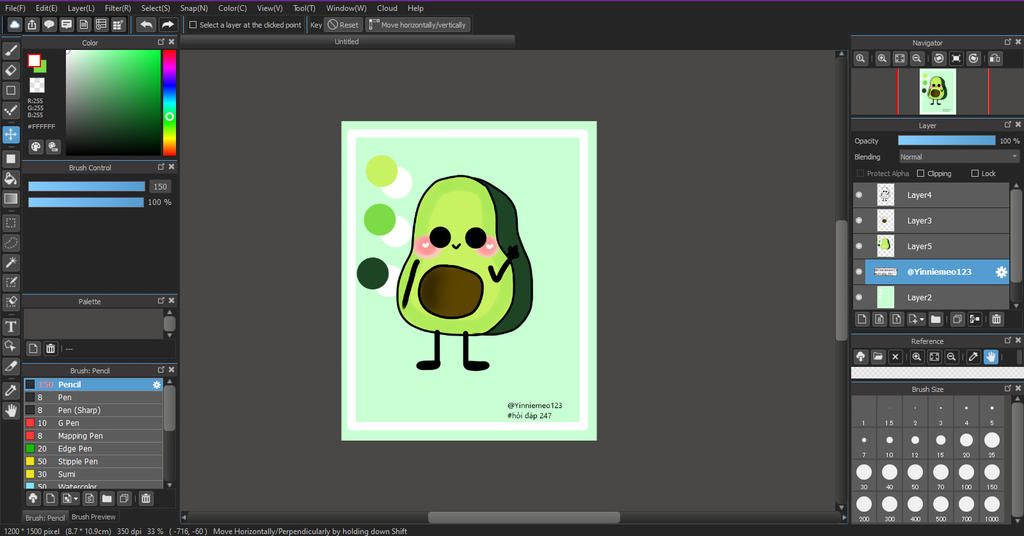
Task: Choose the Text tool
Action: pos(11,326)
